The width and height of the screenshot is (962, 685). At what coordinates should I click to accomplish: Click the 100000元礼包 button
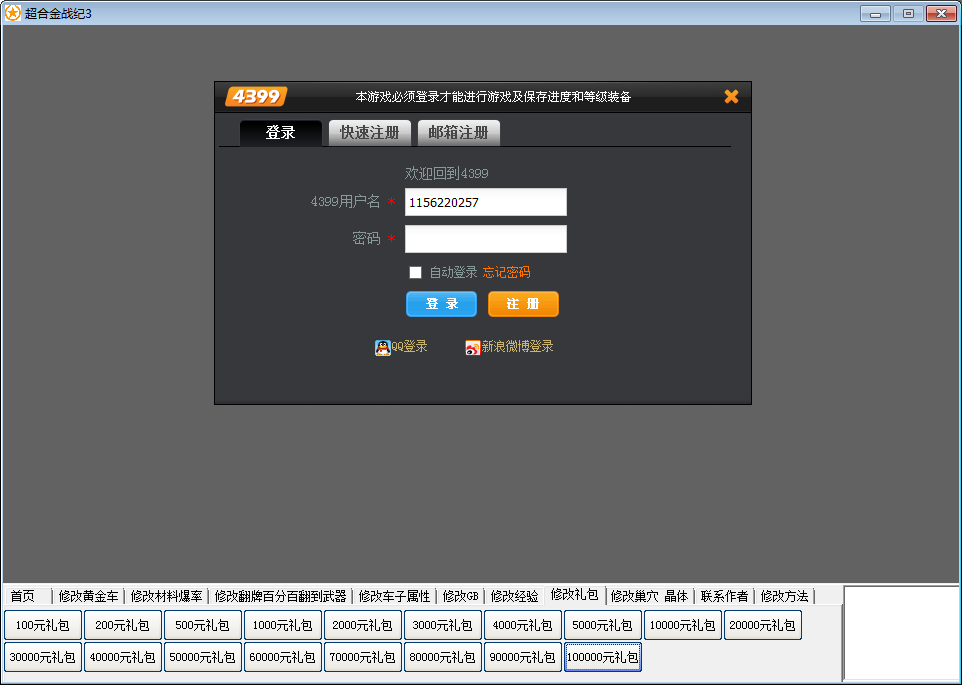[602, 657]
